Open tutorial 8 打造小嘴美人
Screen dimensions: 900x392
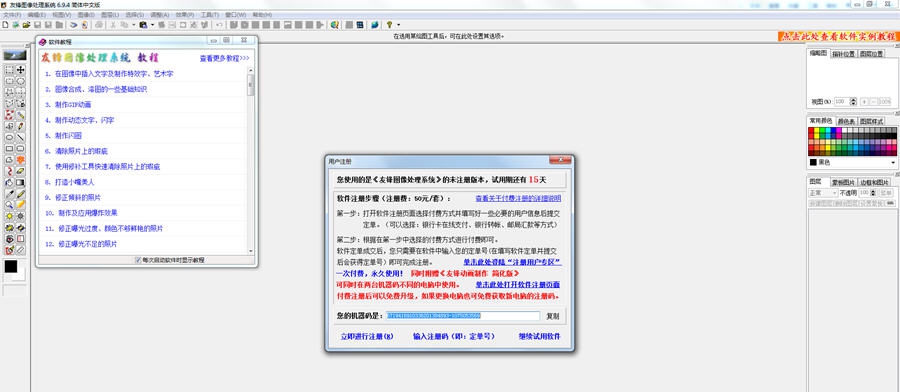[x=69, y=182]
